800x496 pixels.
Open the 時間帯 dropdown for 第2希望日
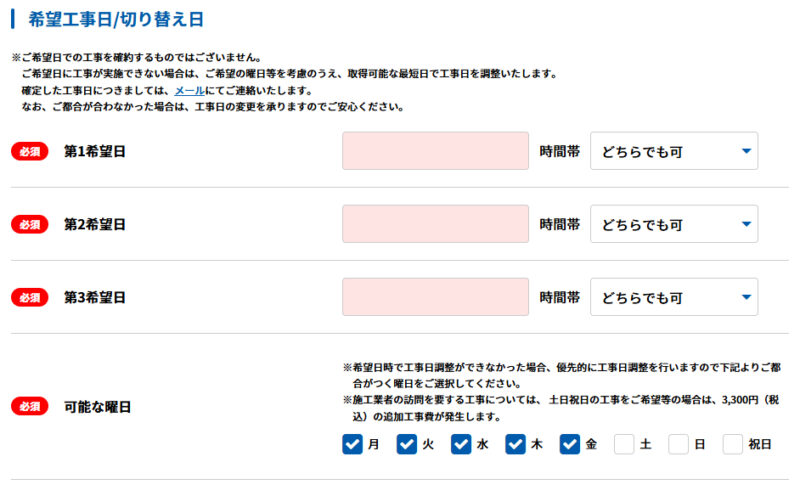click(674, 224)
